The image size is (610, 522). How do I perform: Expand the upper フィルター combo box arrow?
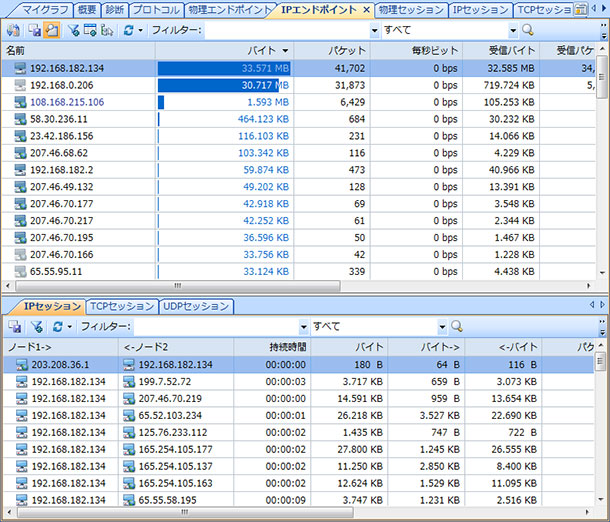coord(373,30)
